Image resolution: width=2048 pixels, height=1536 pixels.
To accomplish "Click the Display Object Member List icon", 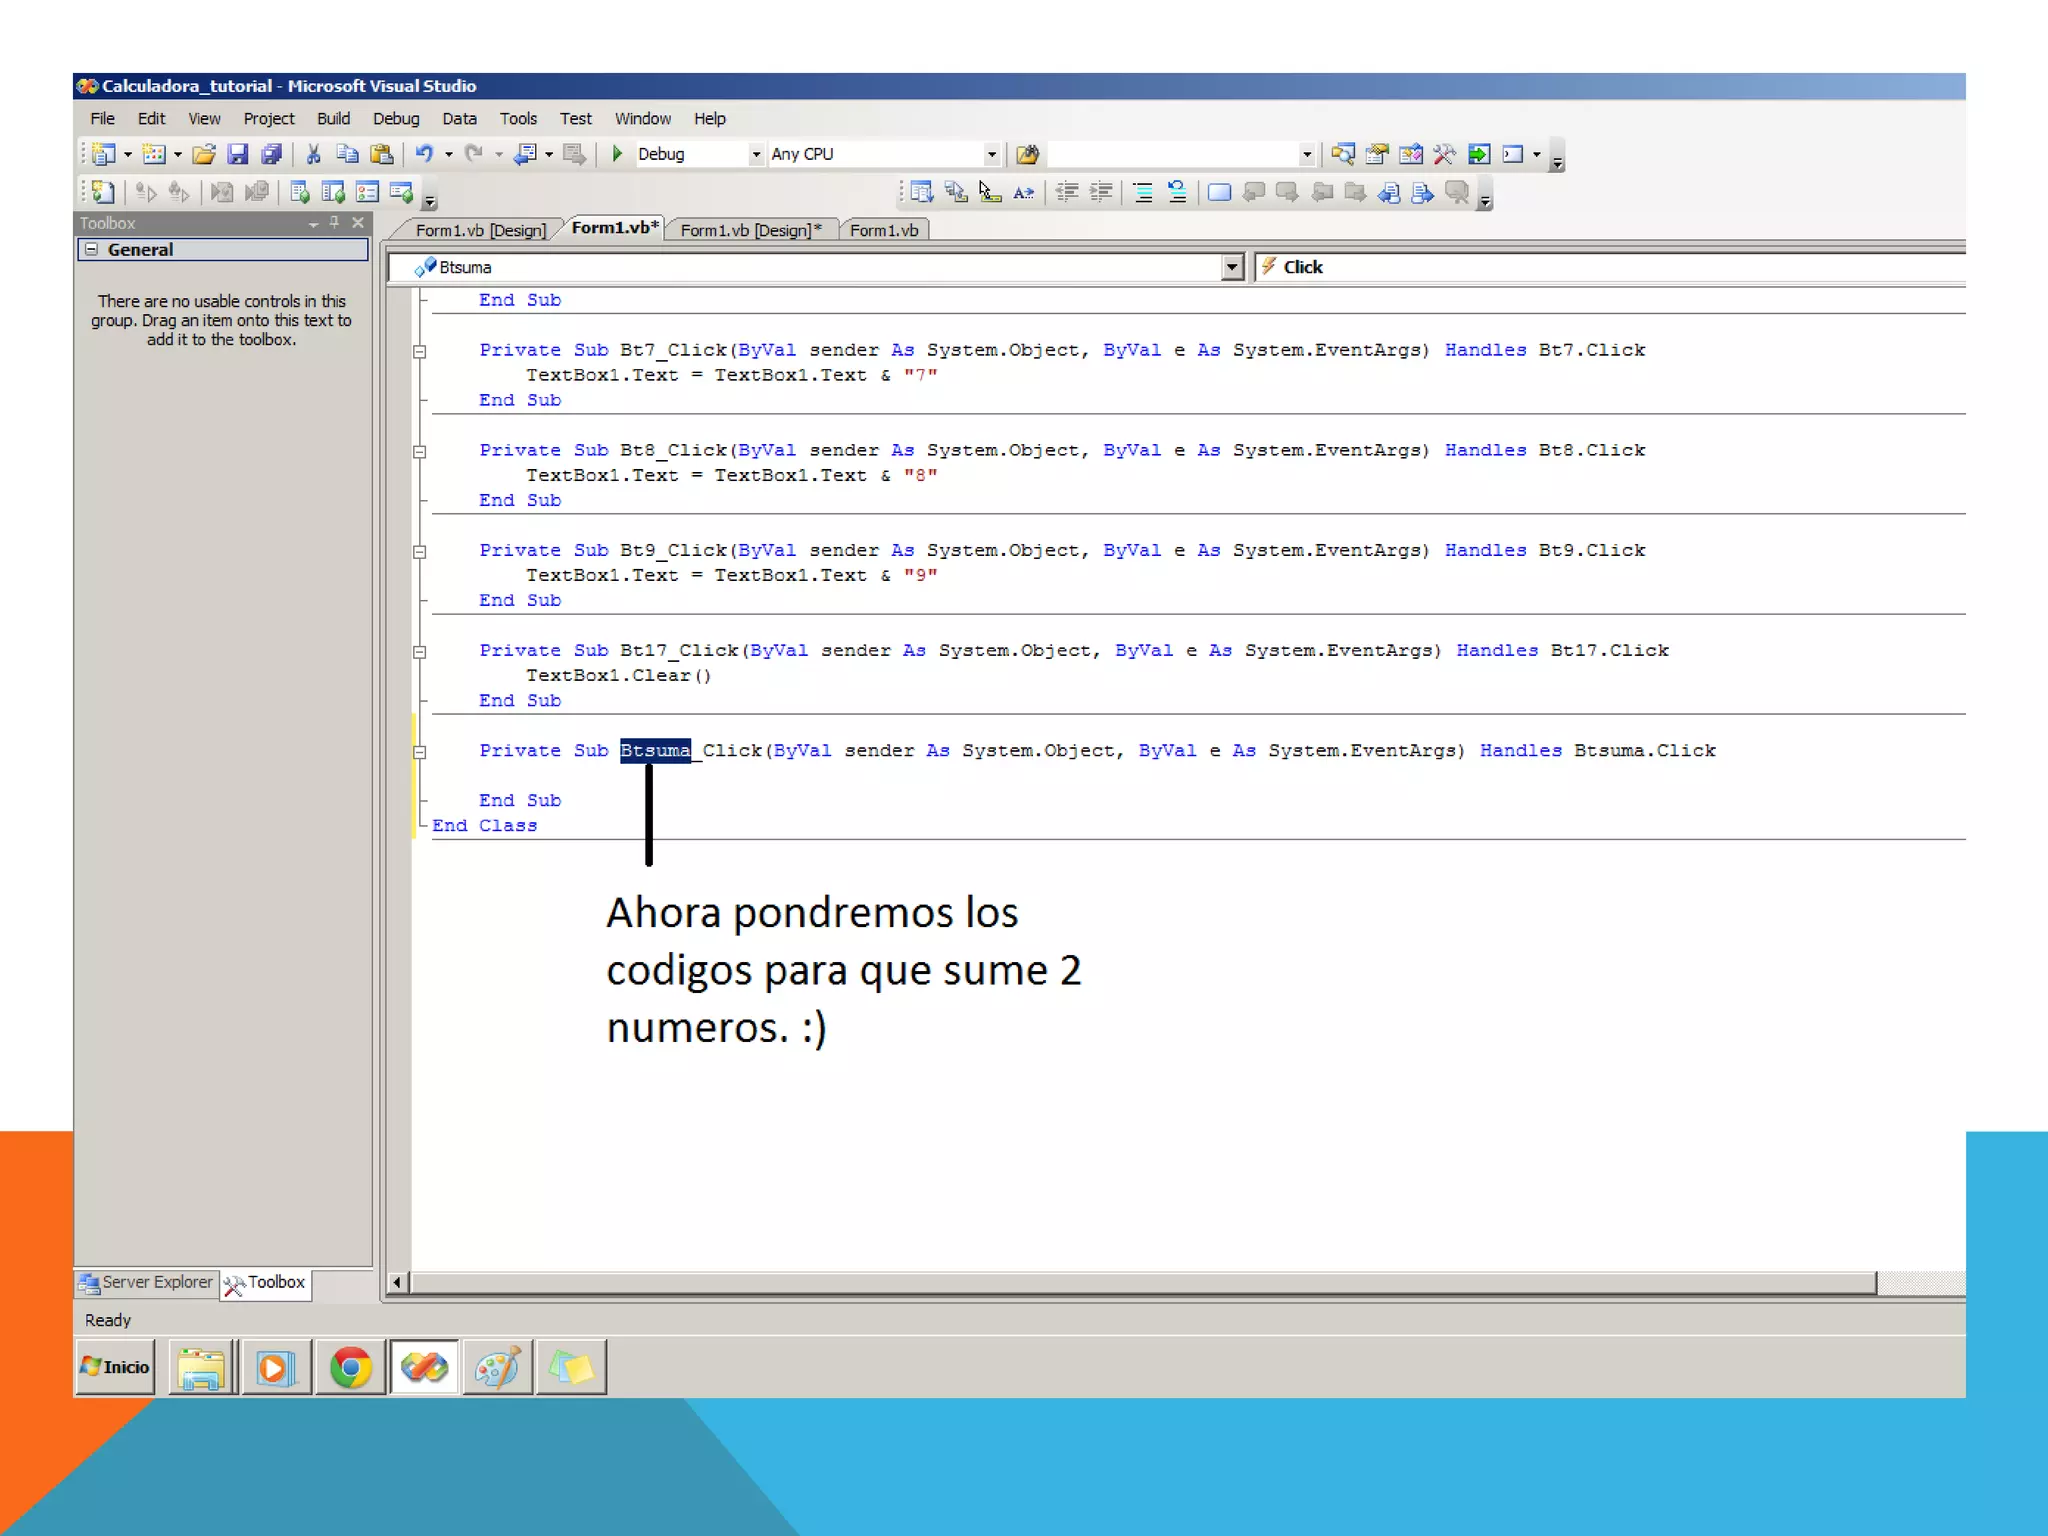I will pyautogui.click(x=921, y=192).
